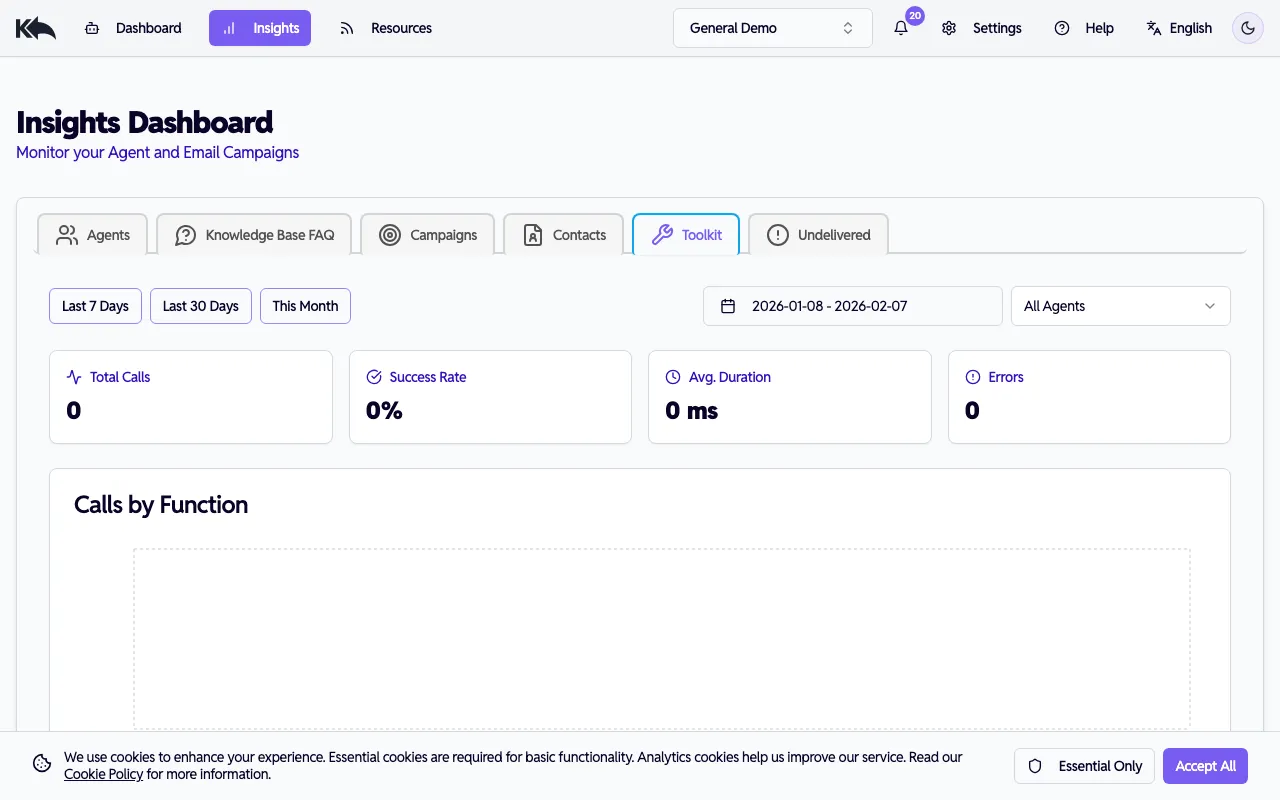This screenshot has width=1280, height=800.
Task: Switch to the Contacts tab
Action: pos(564,234)
